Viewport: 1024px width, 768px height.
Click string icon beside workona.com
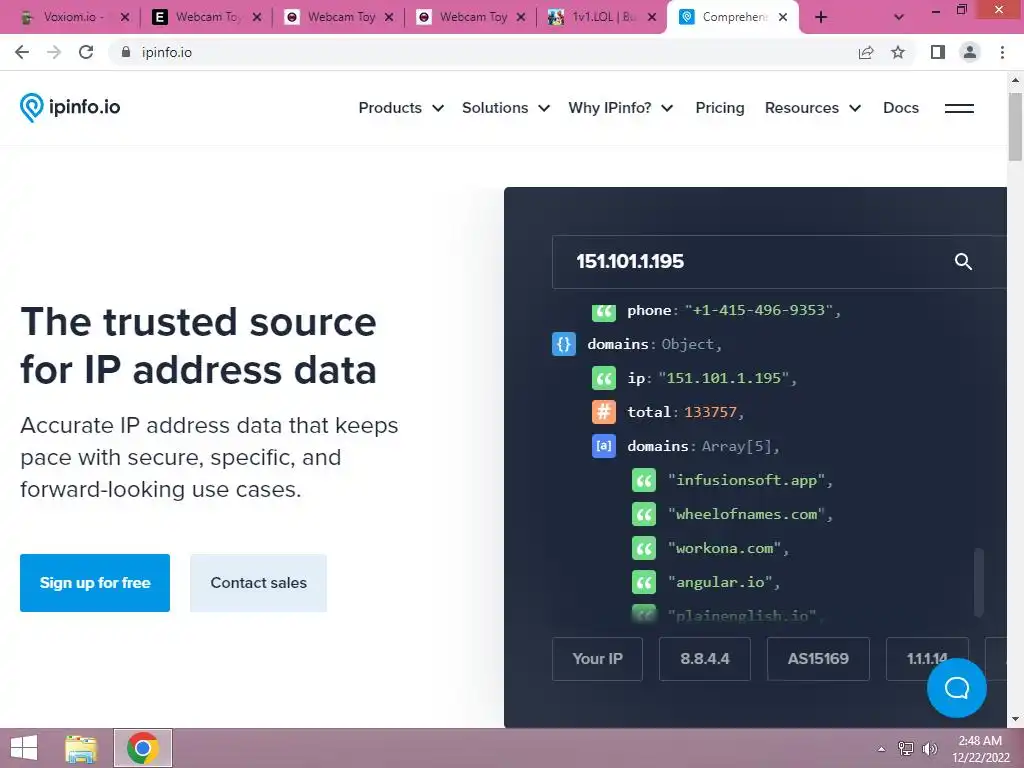[x=644, y=549]
